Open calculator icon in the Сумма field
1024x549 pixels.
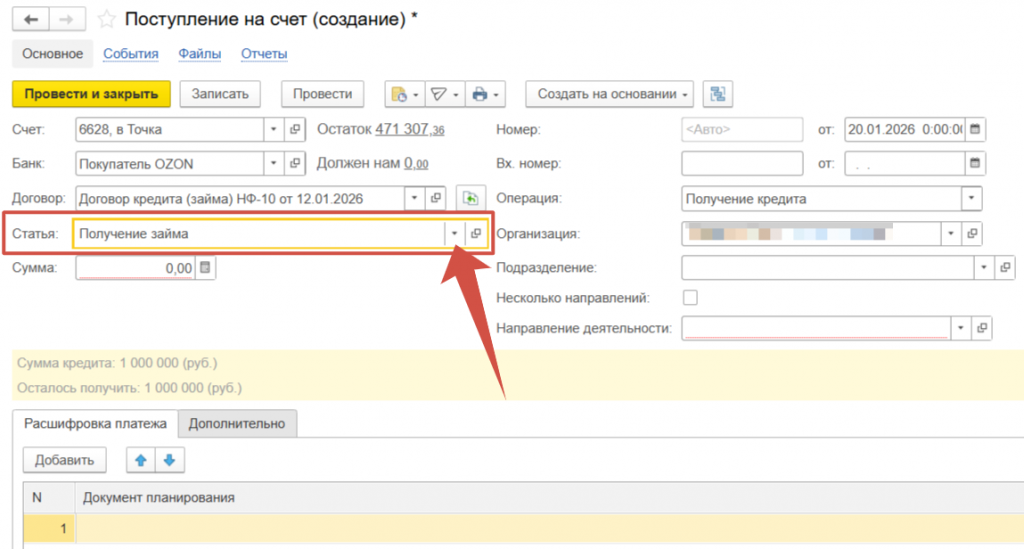(205, 268)
